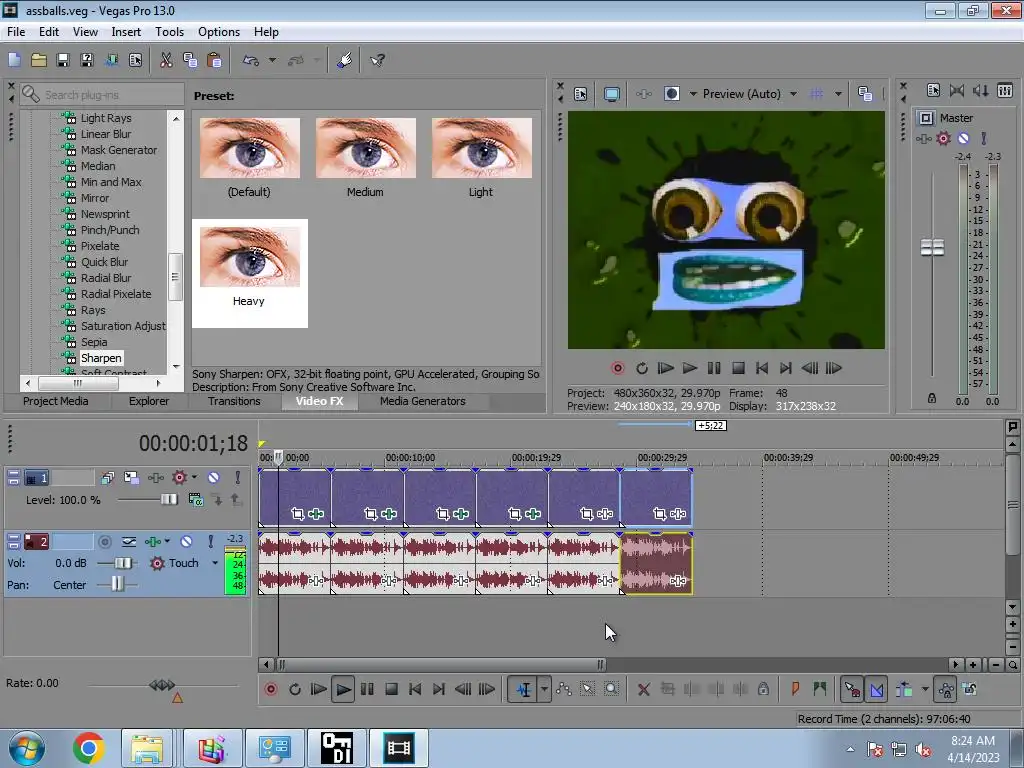1024x768 pixels.
Task: Mute video track 1
Action: tap(214, 478)
